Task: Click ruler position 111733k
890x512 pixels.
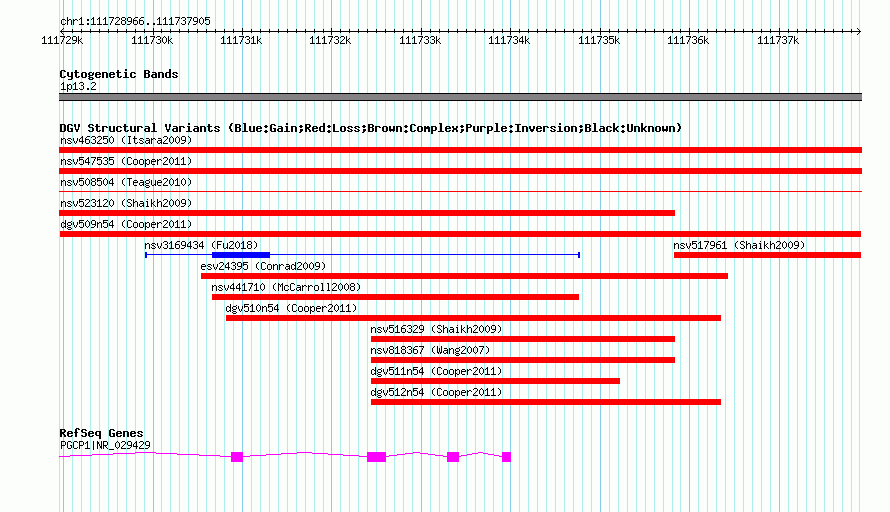Action: coord(420,40)
